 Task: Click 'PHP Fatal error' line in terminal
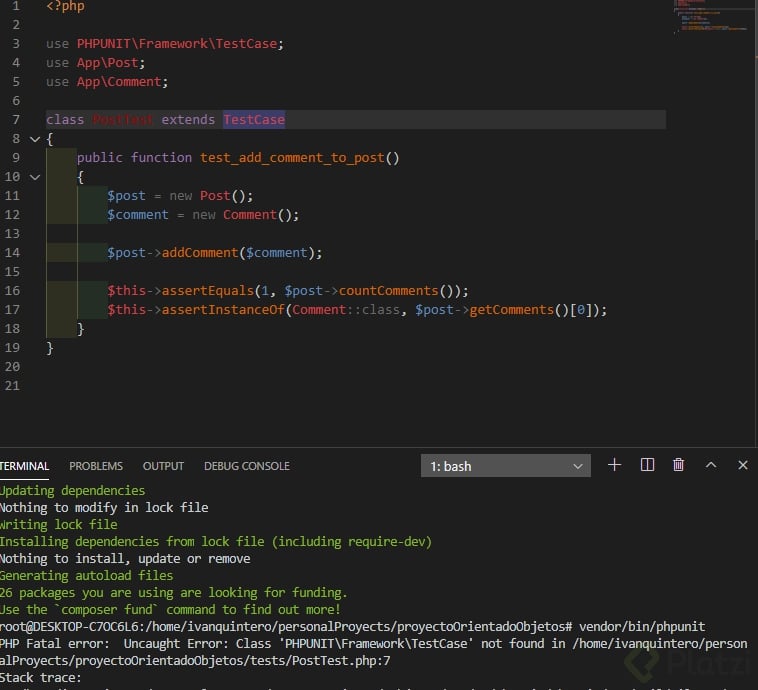click(374, 644)
